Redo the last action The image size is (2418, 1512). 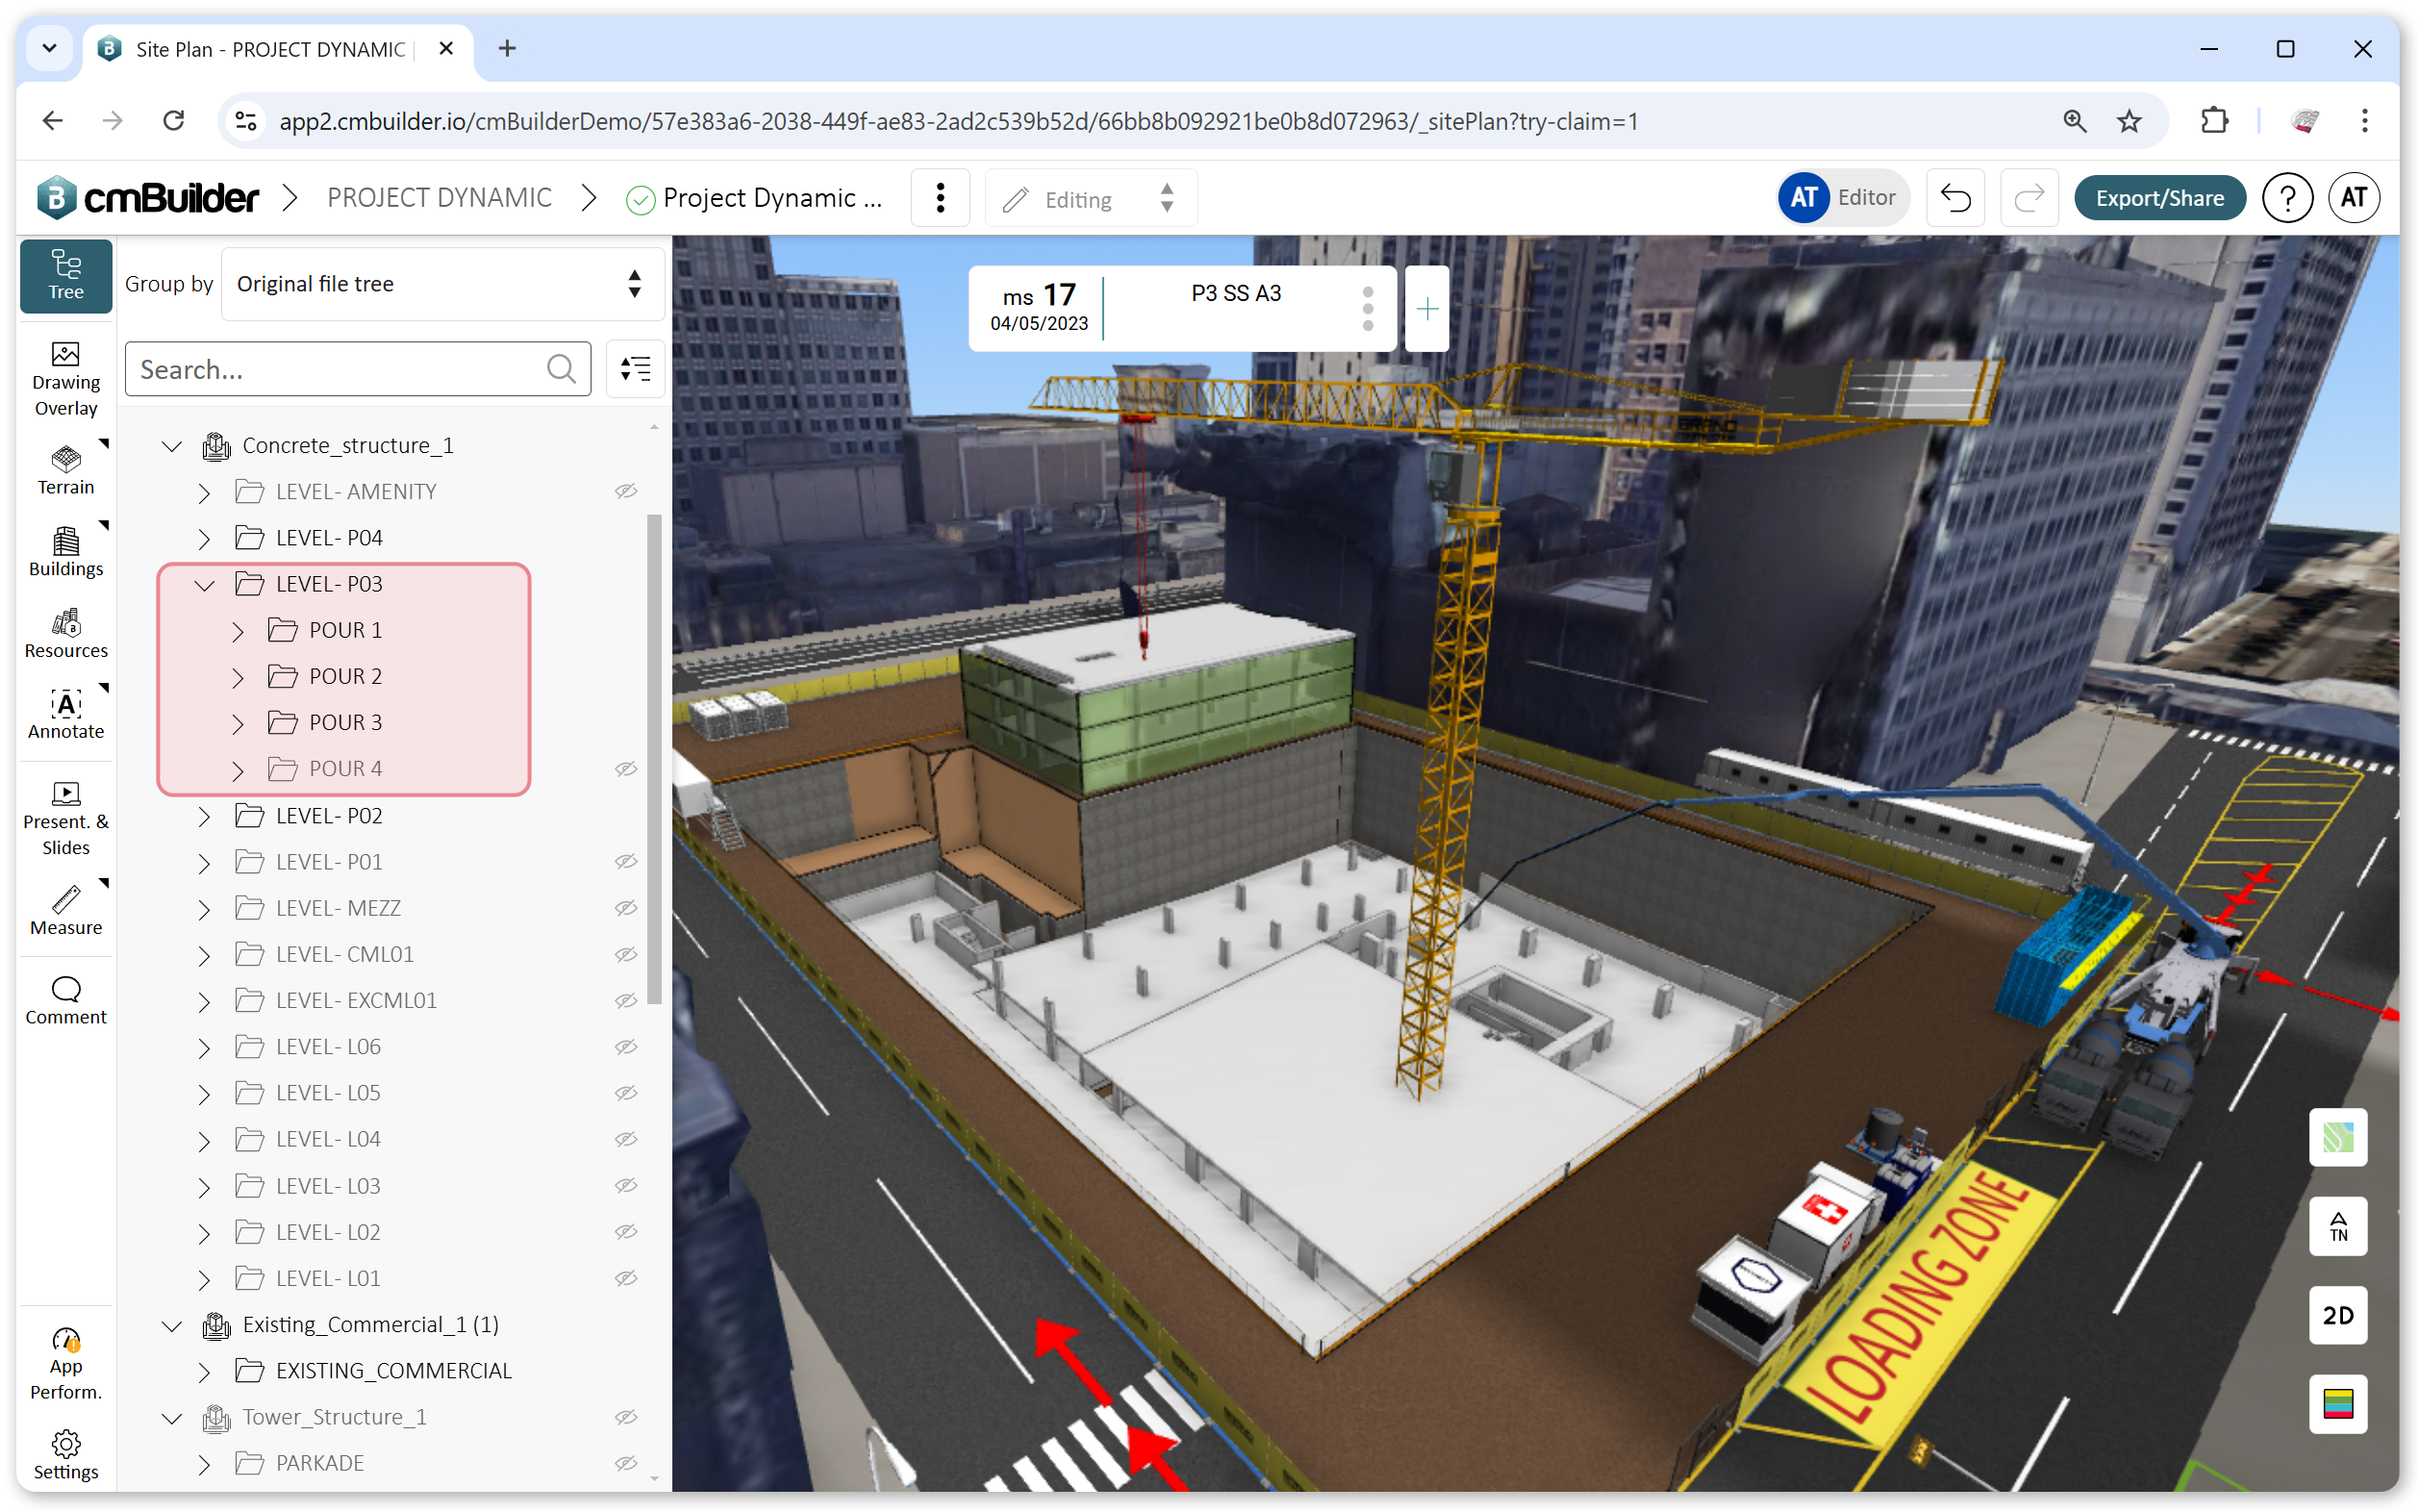(x=2029, y=198)
